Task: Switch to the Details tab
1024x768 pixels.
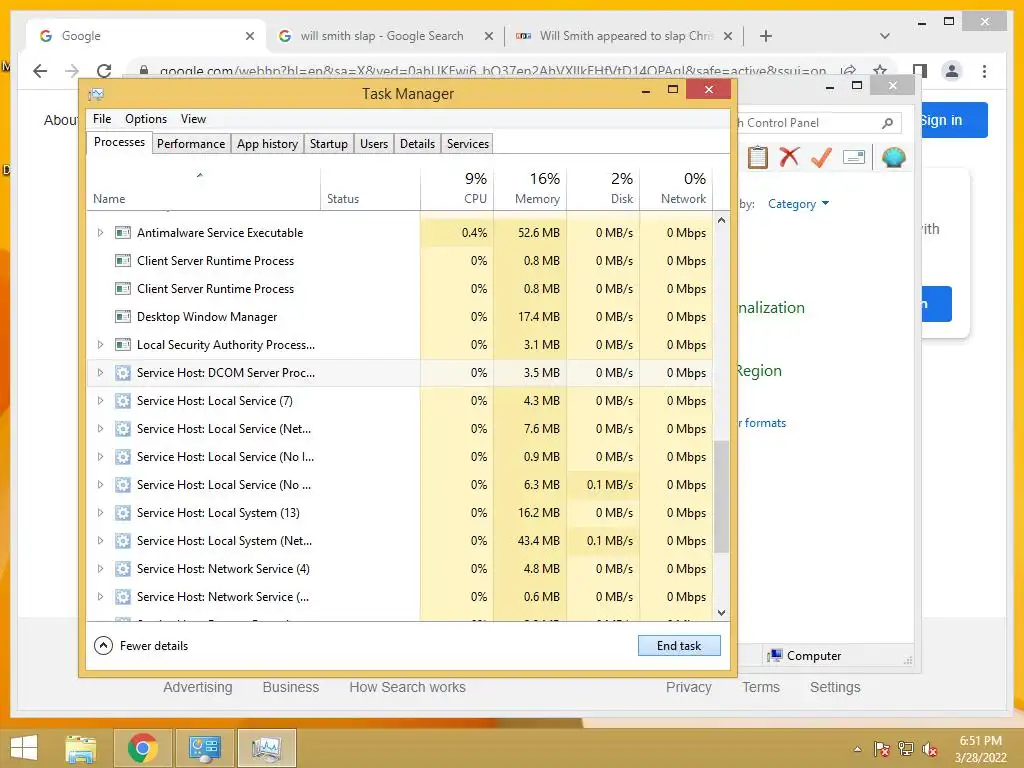Action: tap(417, 144)
